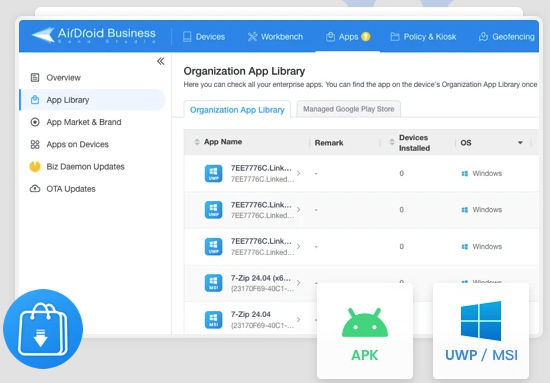Expand 7-Zip 24.04 row chevron
This screenshot has width=550, height=383.
(x=298, y=320)
